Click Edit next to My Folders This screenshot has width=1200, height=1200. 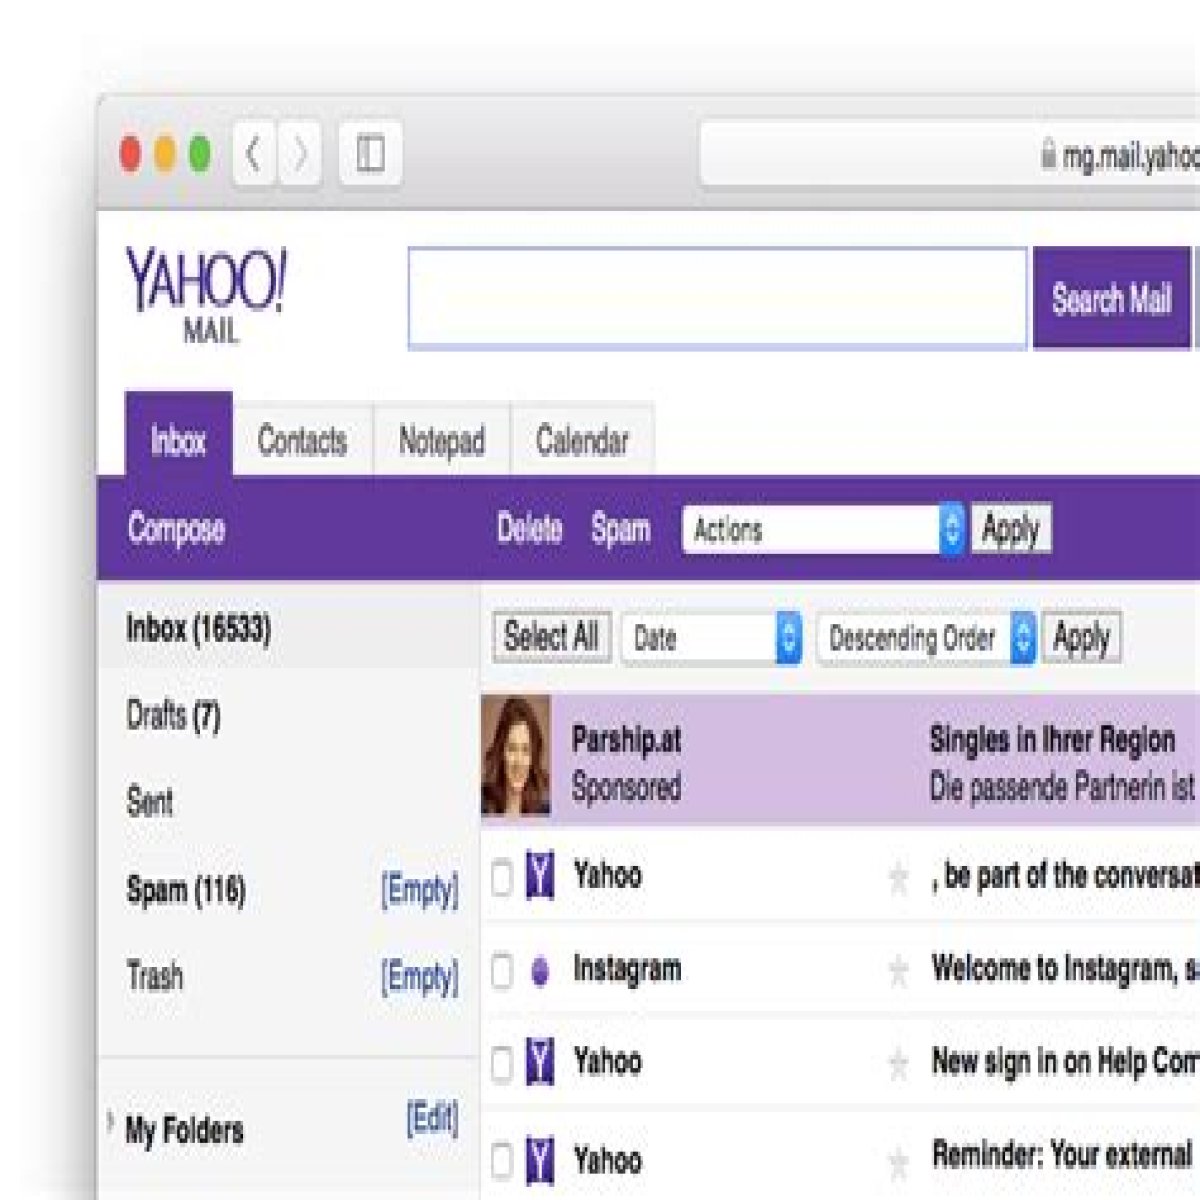[x=433, y=1119]
